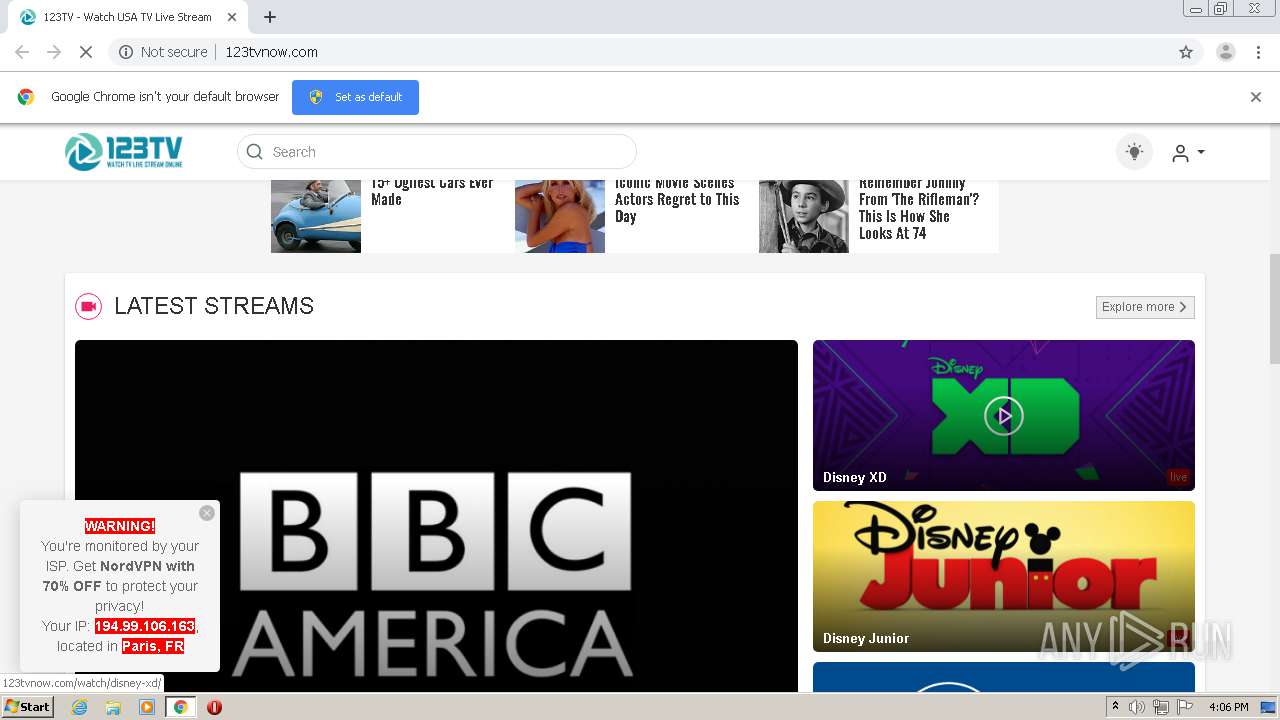The height and width of the screenshot is (720, 1280).
Task: Bookmark this page with the star icon
Action: point(1186,52)
